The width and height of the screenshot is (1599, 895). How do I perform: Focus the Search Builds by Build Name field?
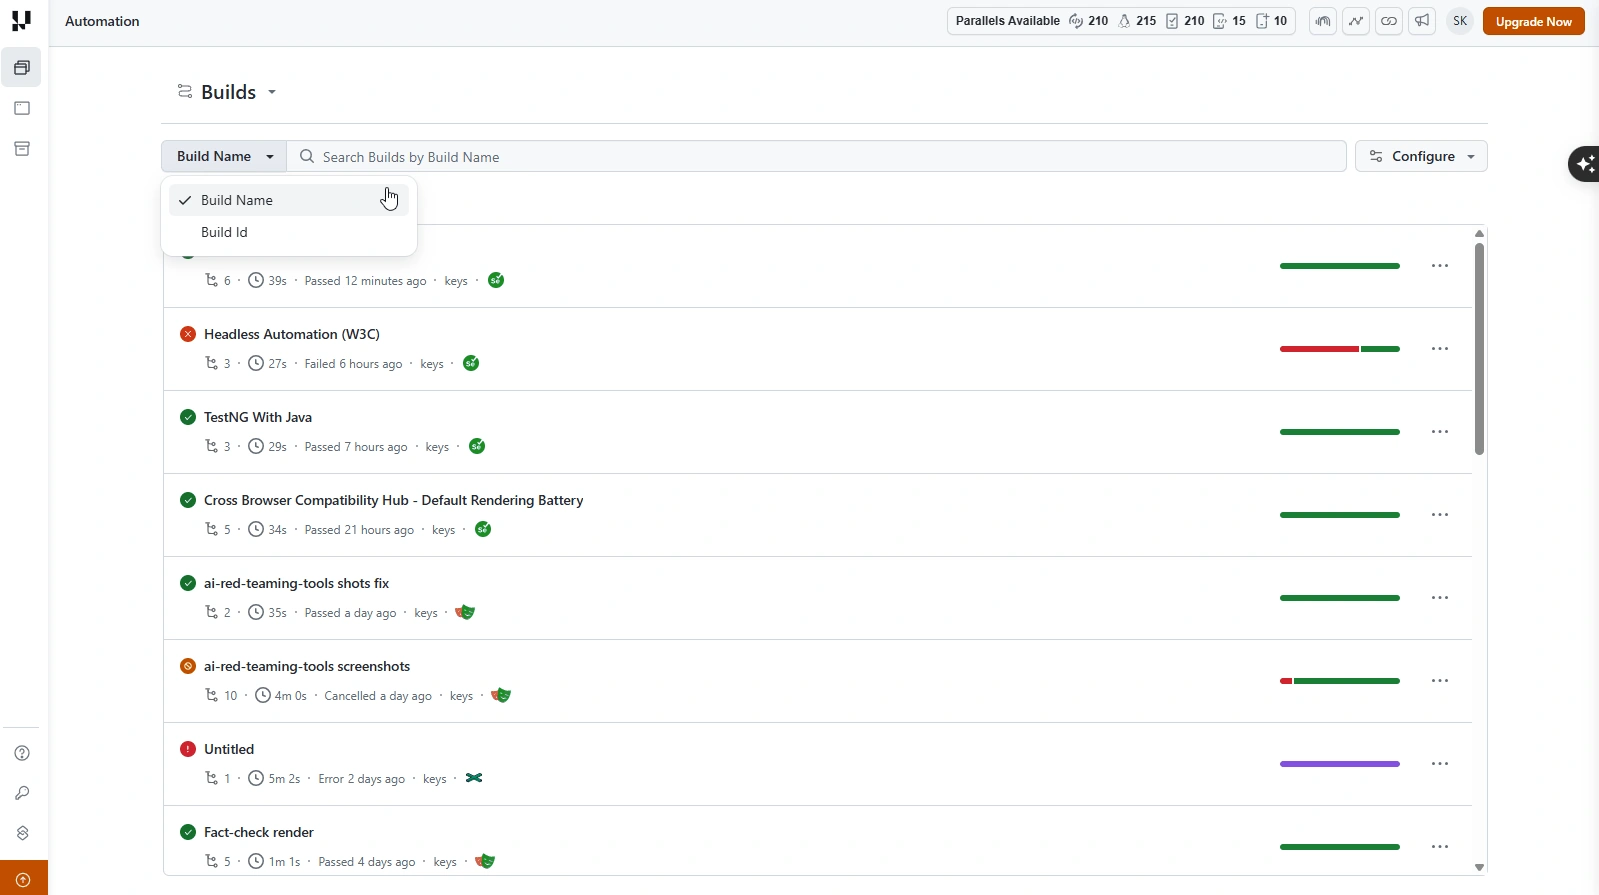click(816, 156)
